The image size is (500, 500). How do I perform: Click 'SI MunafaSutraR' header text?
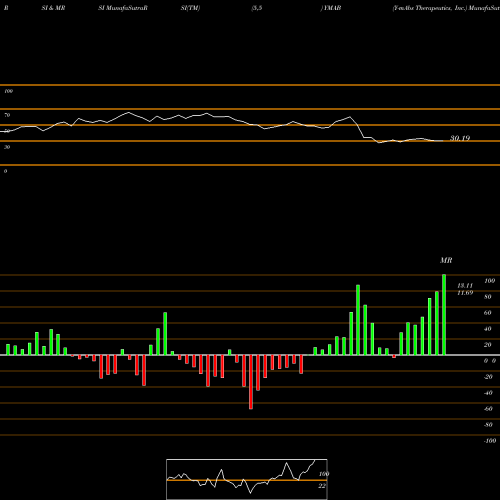click(x=123, y=8)
